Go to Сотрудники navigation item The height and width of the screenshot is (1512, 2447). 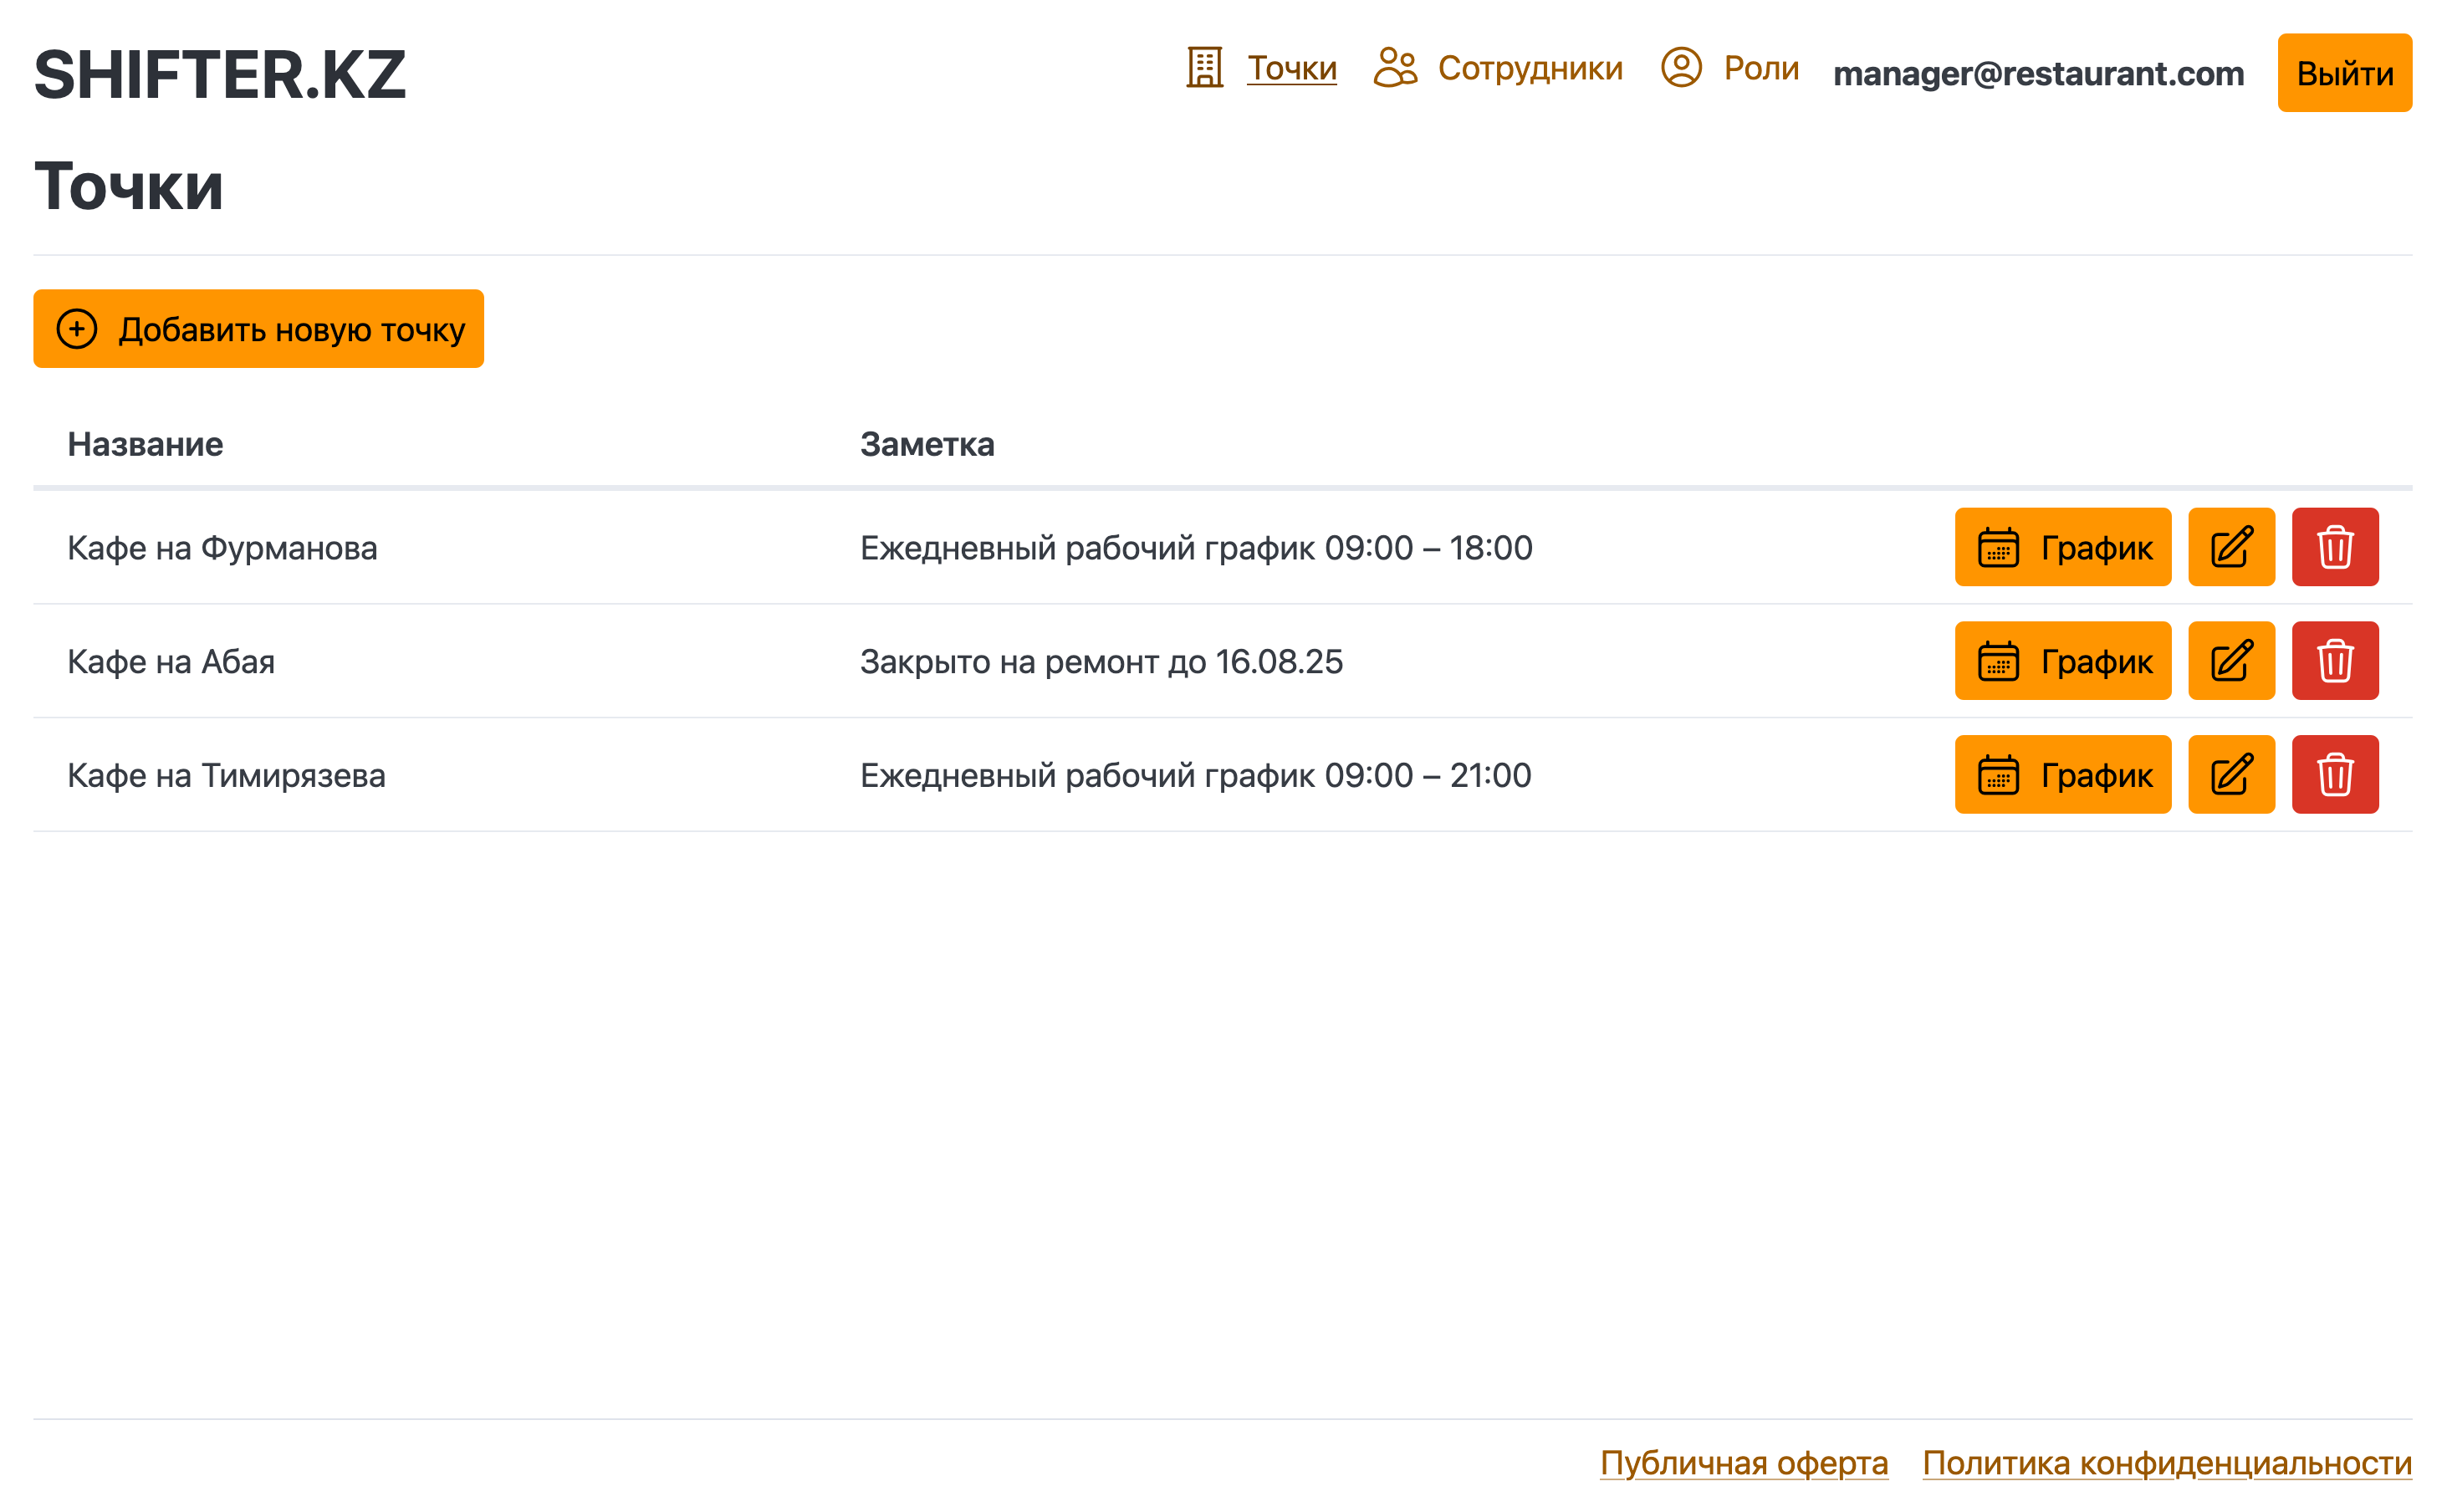point(1529,68)
